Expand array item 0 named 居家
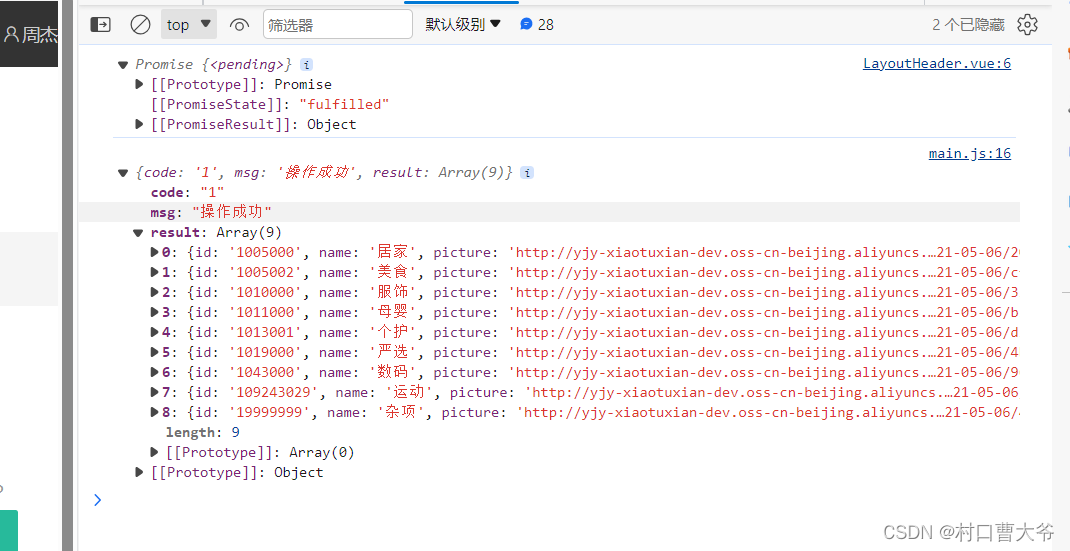The width and height of the screenshot is (1070, 551). tap(156, 253)
